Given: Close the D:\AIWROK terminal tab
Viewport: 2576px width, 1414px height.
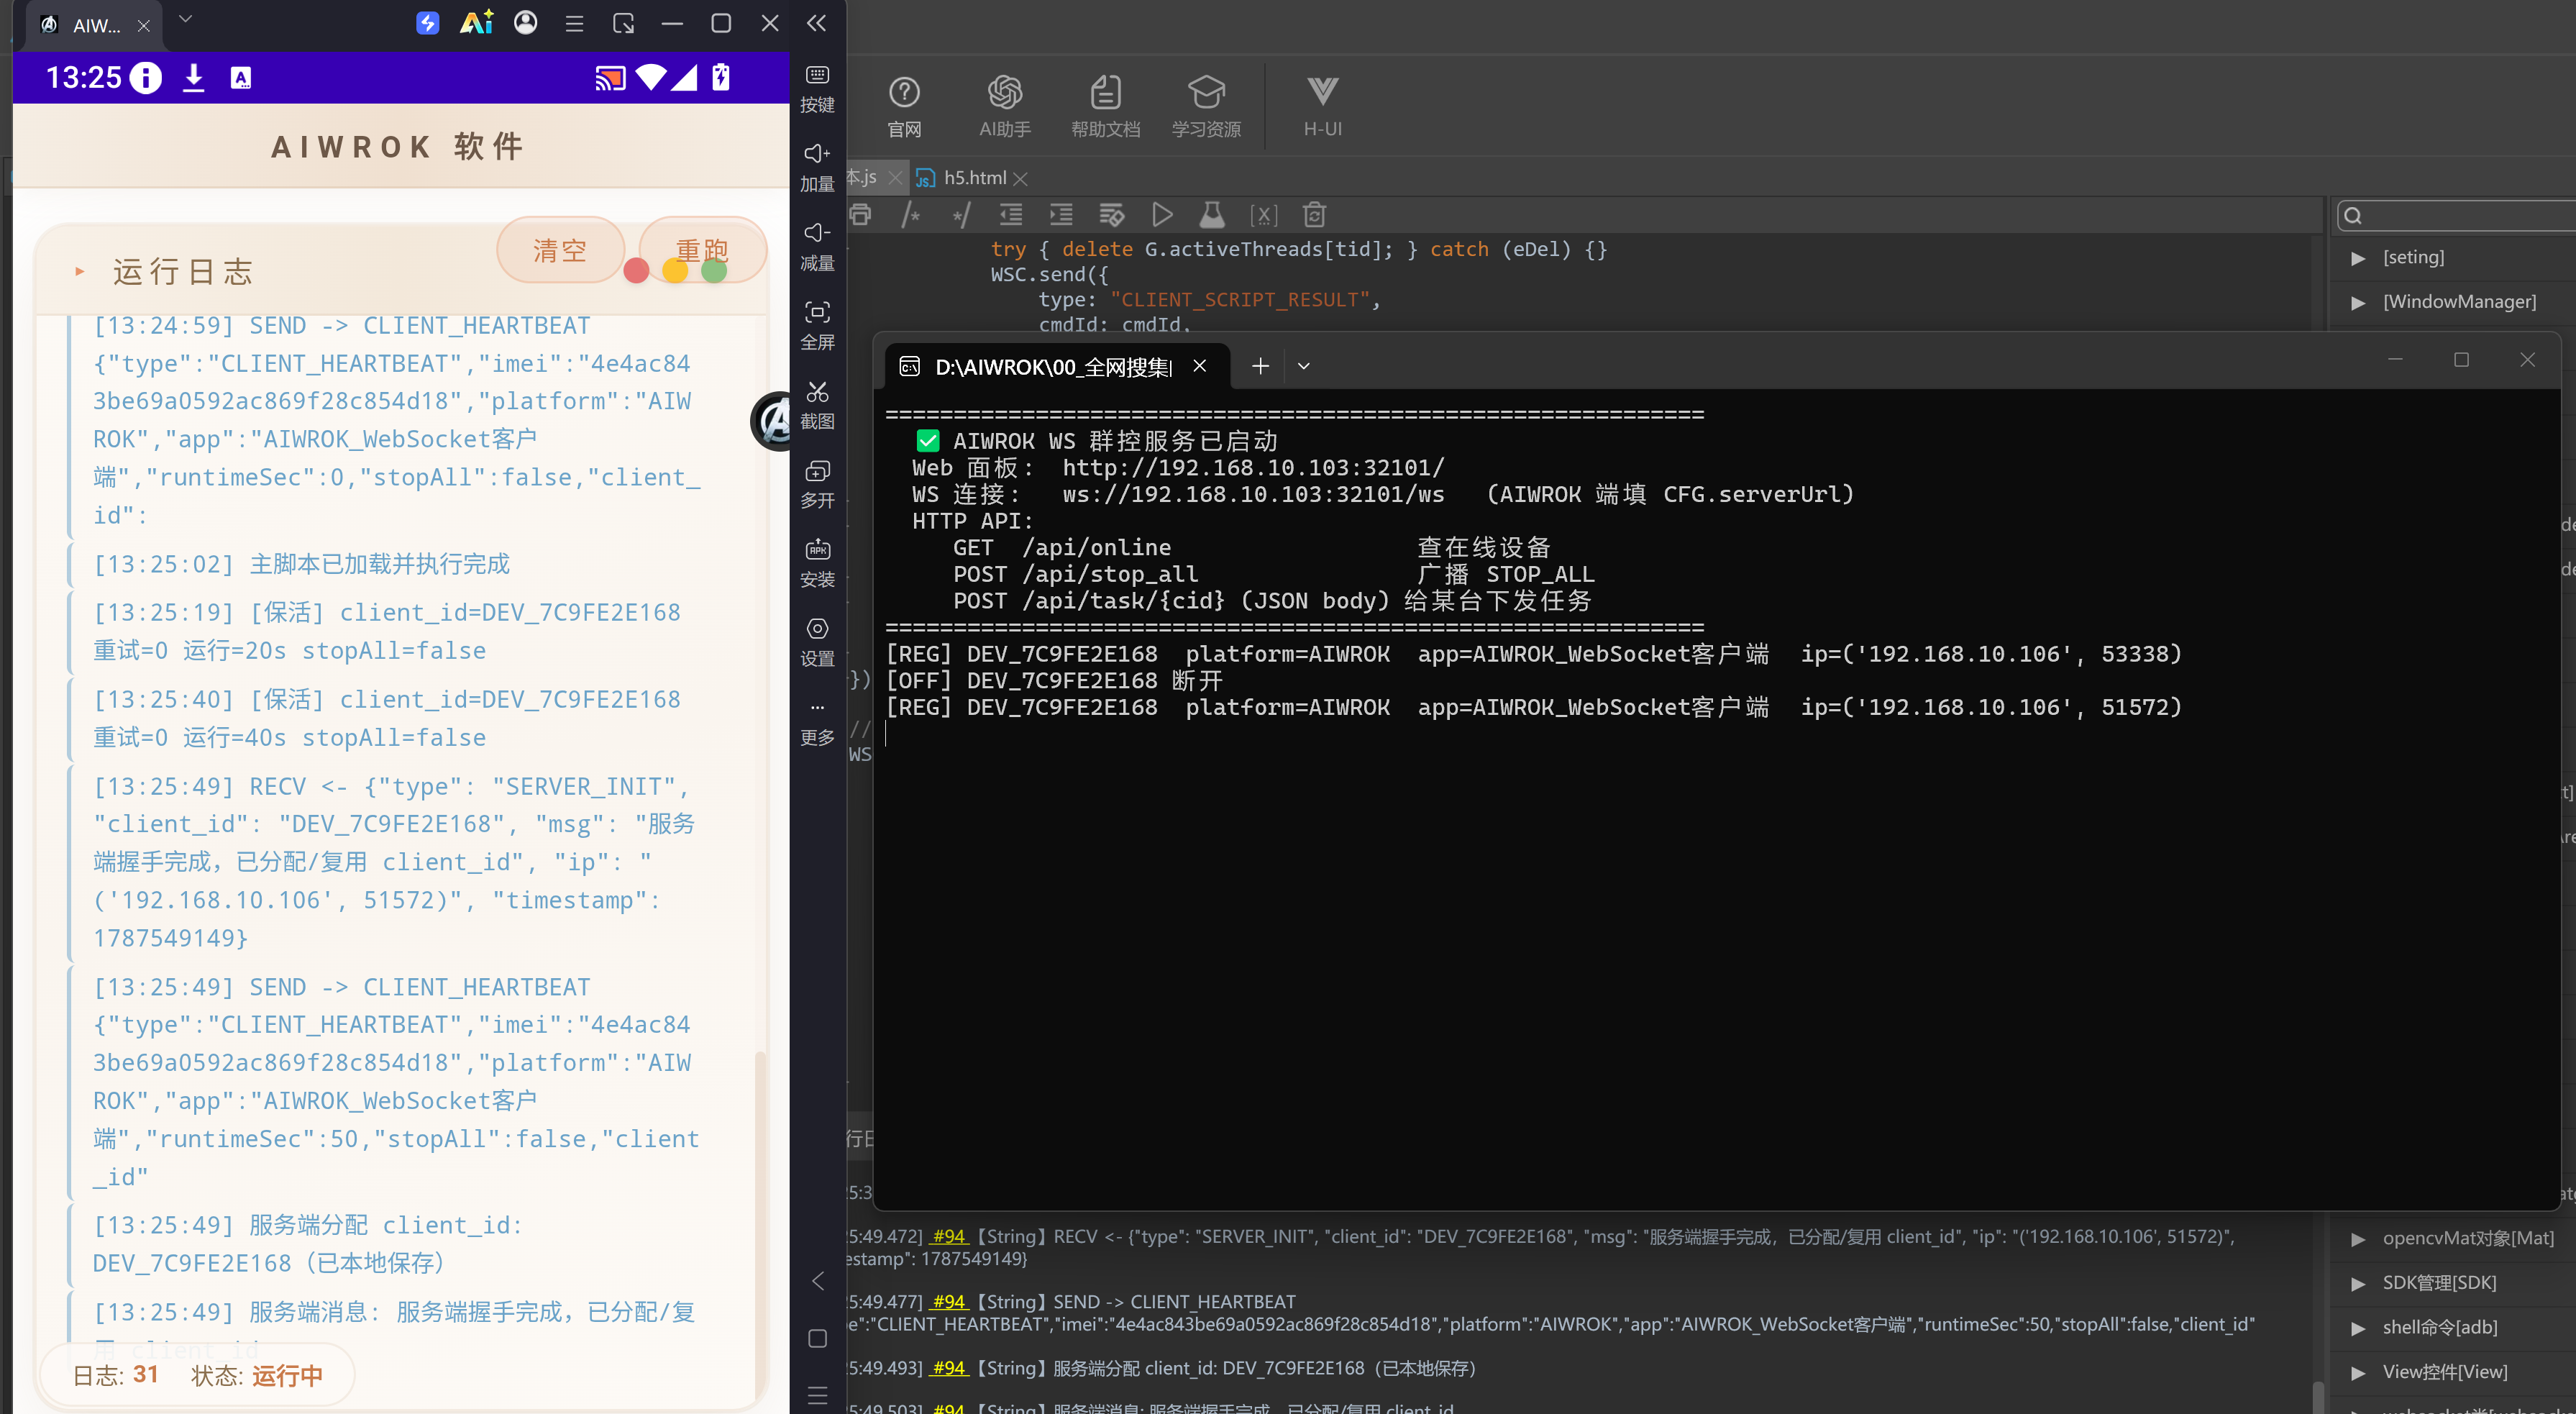Looking at the screenshot, I should coord(1199,366).
